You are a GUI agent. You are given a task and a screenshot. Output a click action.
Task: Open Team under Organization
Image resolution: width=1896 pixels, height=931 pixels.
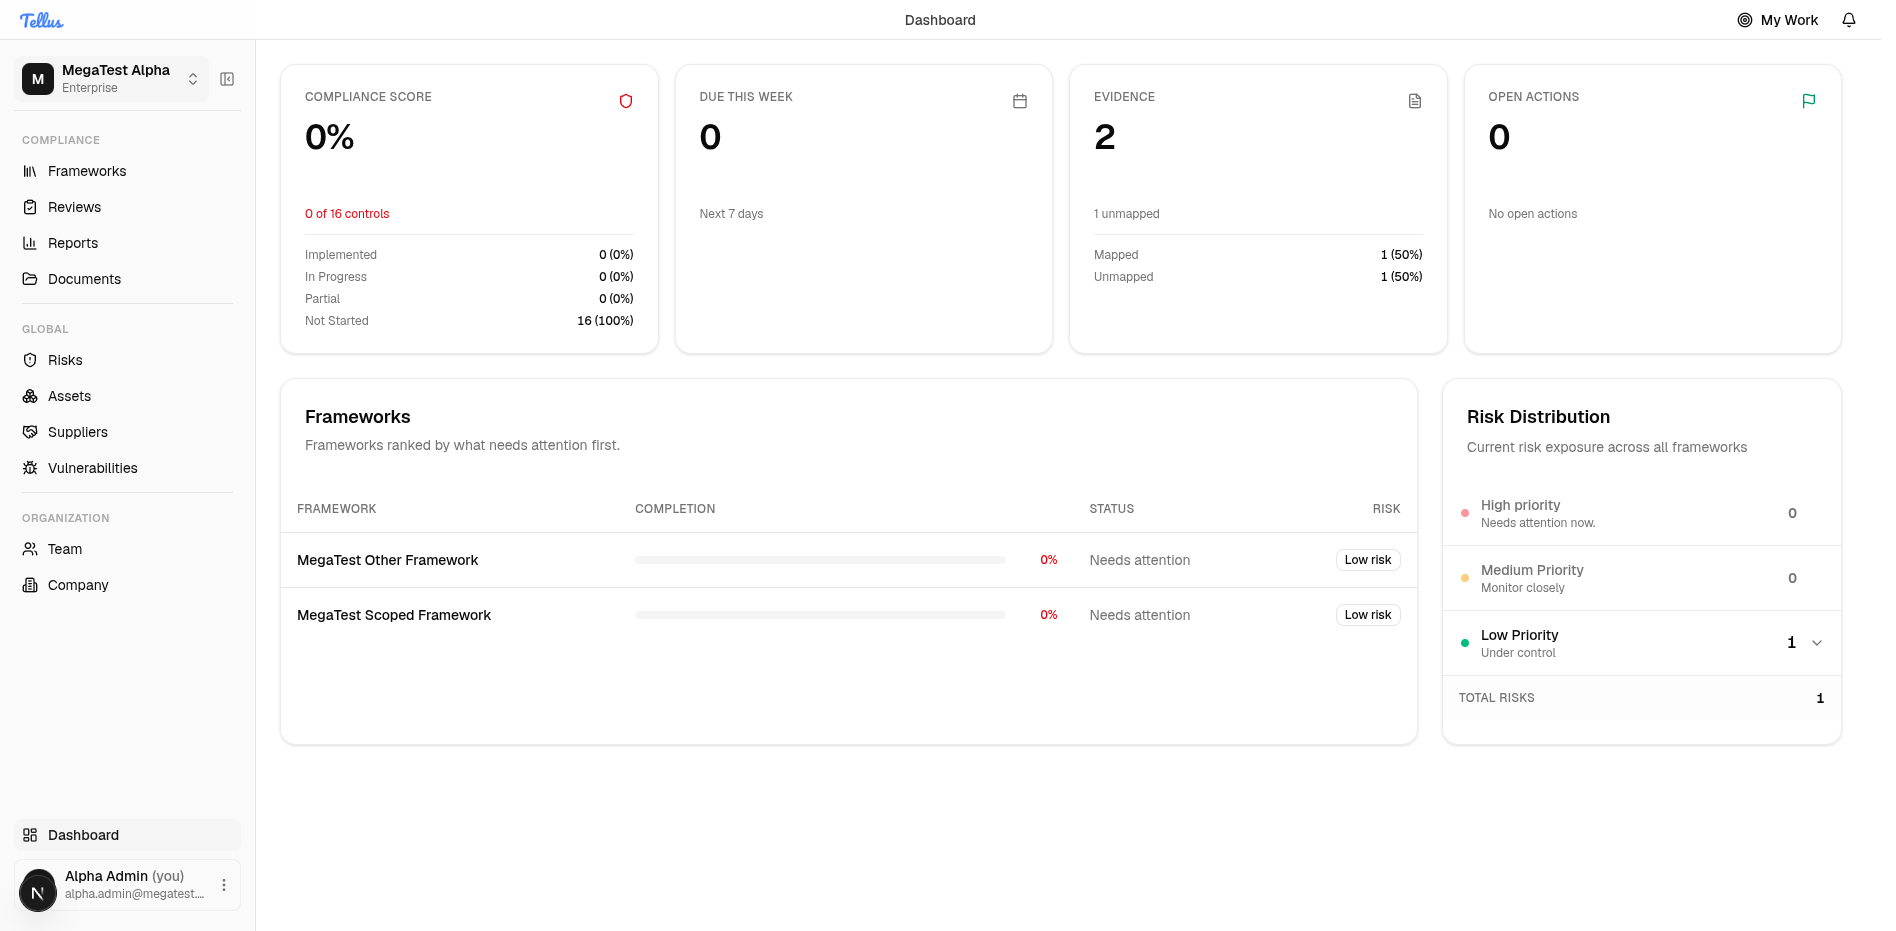[127, 549]
